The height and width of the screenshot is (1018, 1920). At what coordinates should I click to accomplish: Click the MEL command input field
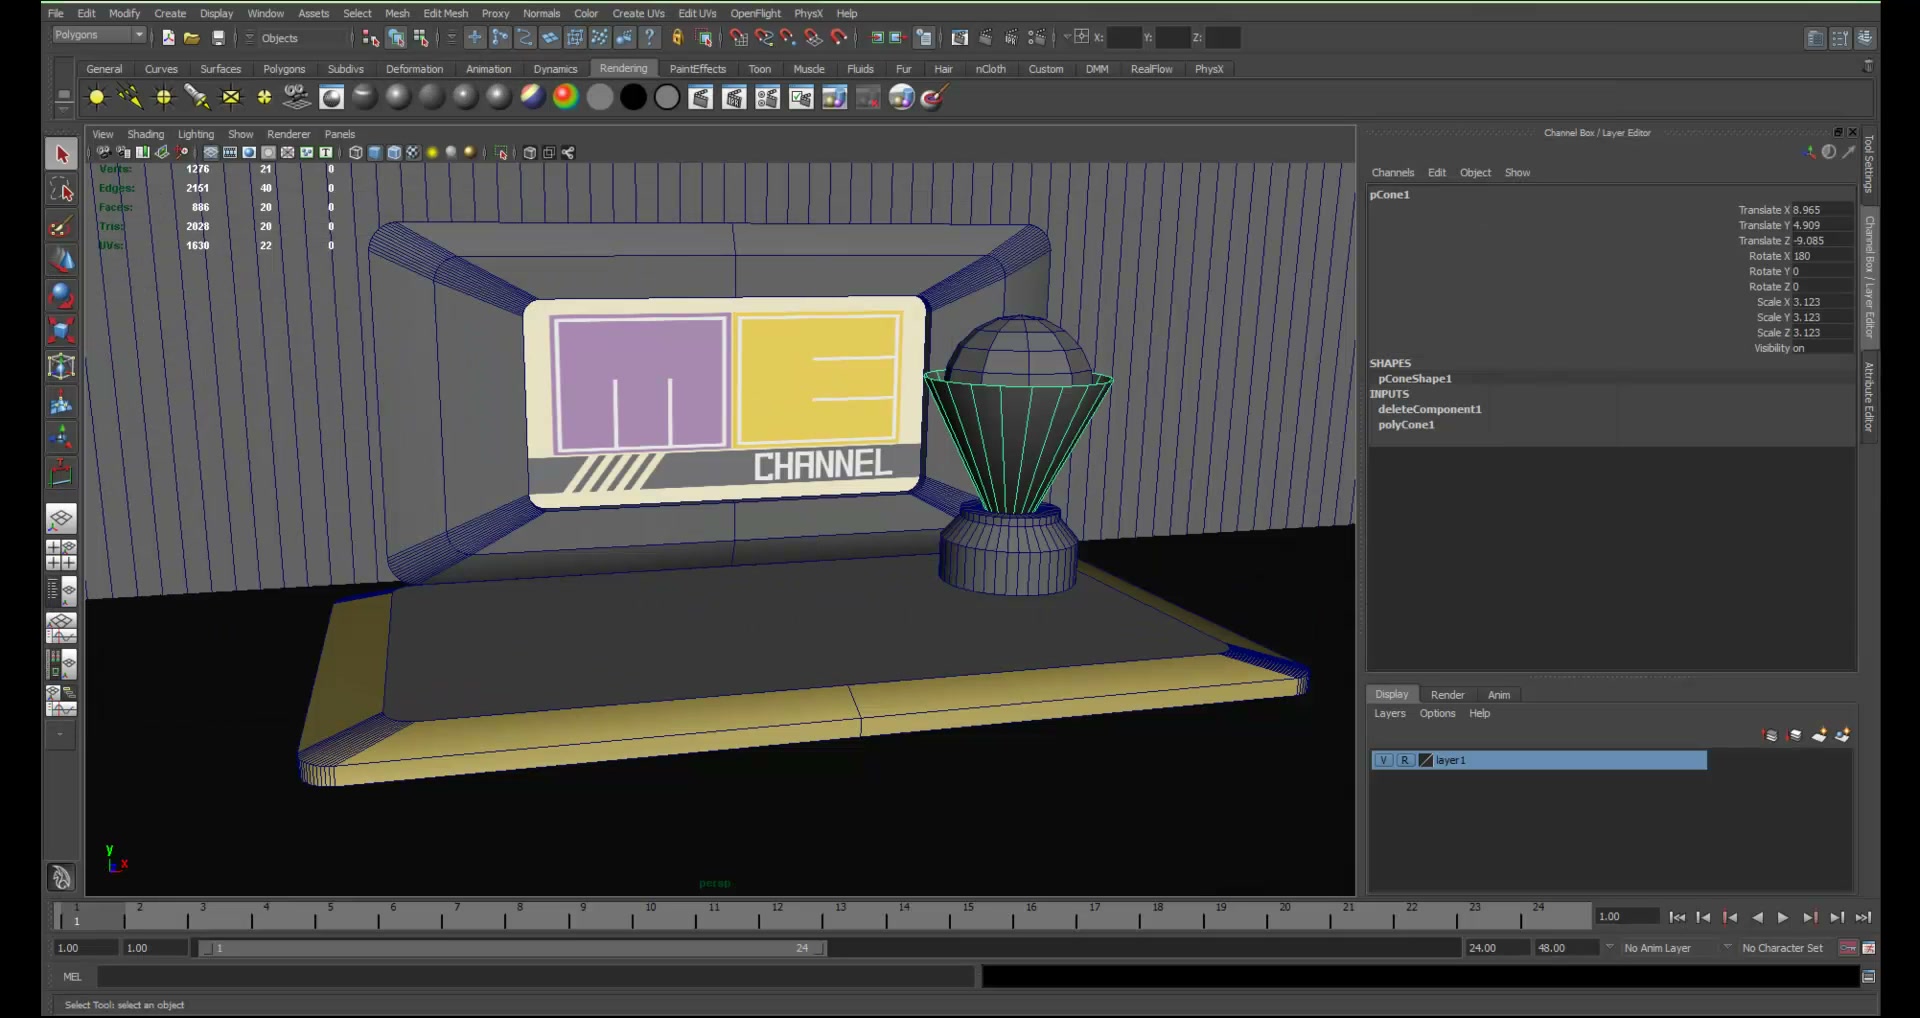(535, 977)
